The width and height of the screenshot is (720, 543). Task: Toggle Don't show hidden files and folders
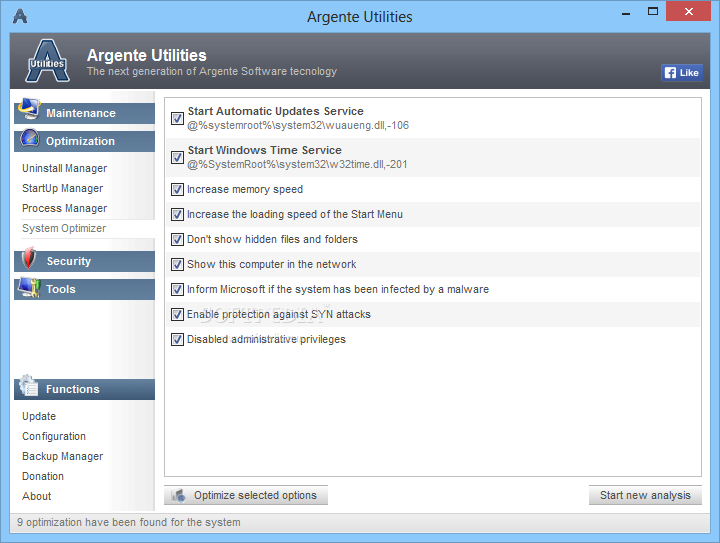(177, 240)
